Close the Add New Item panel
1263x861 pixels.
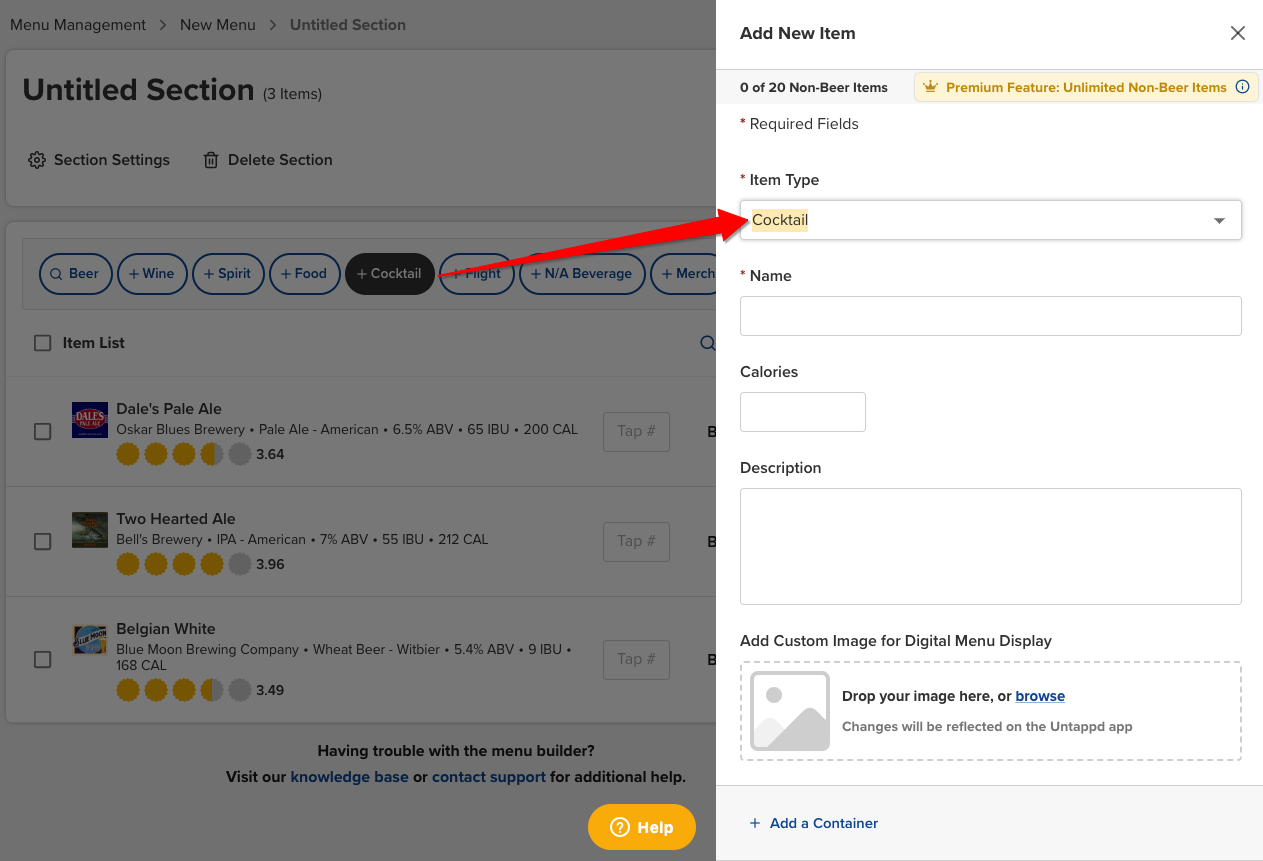(x=1238, y=33)
